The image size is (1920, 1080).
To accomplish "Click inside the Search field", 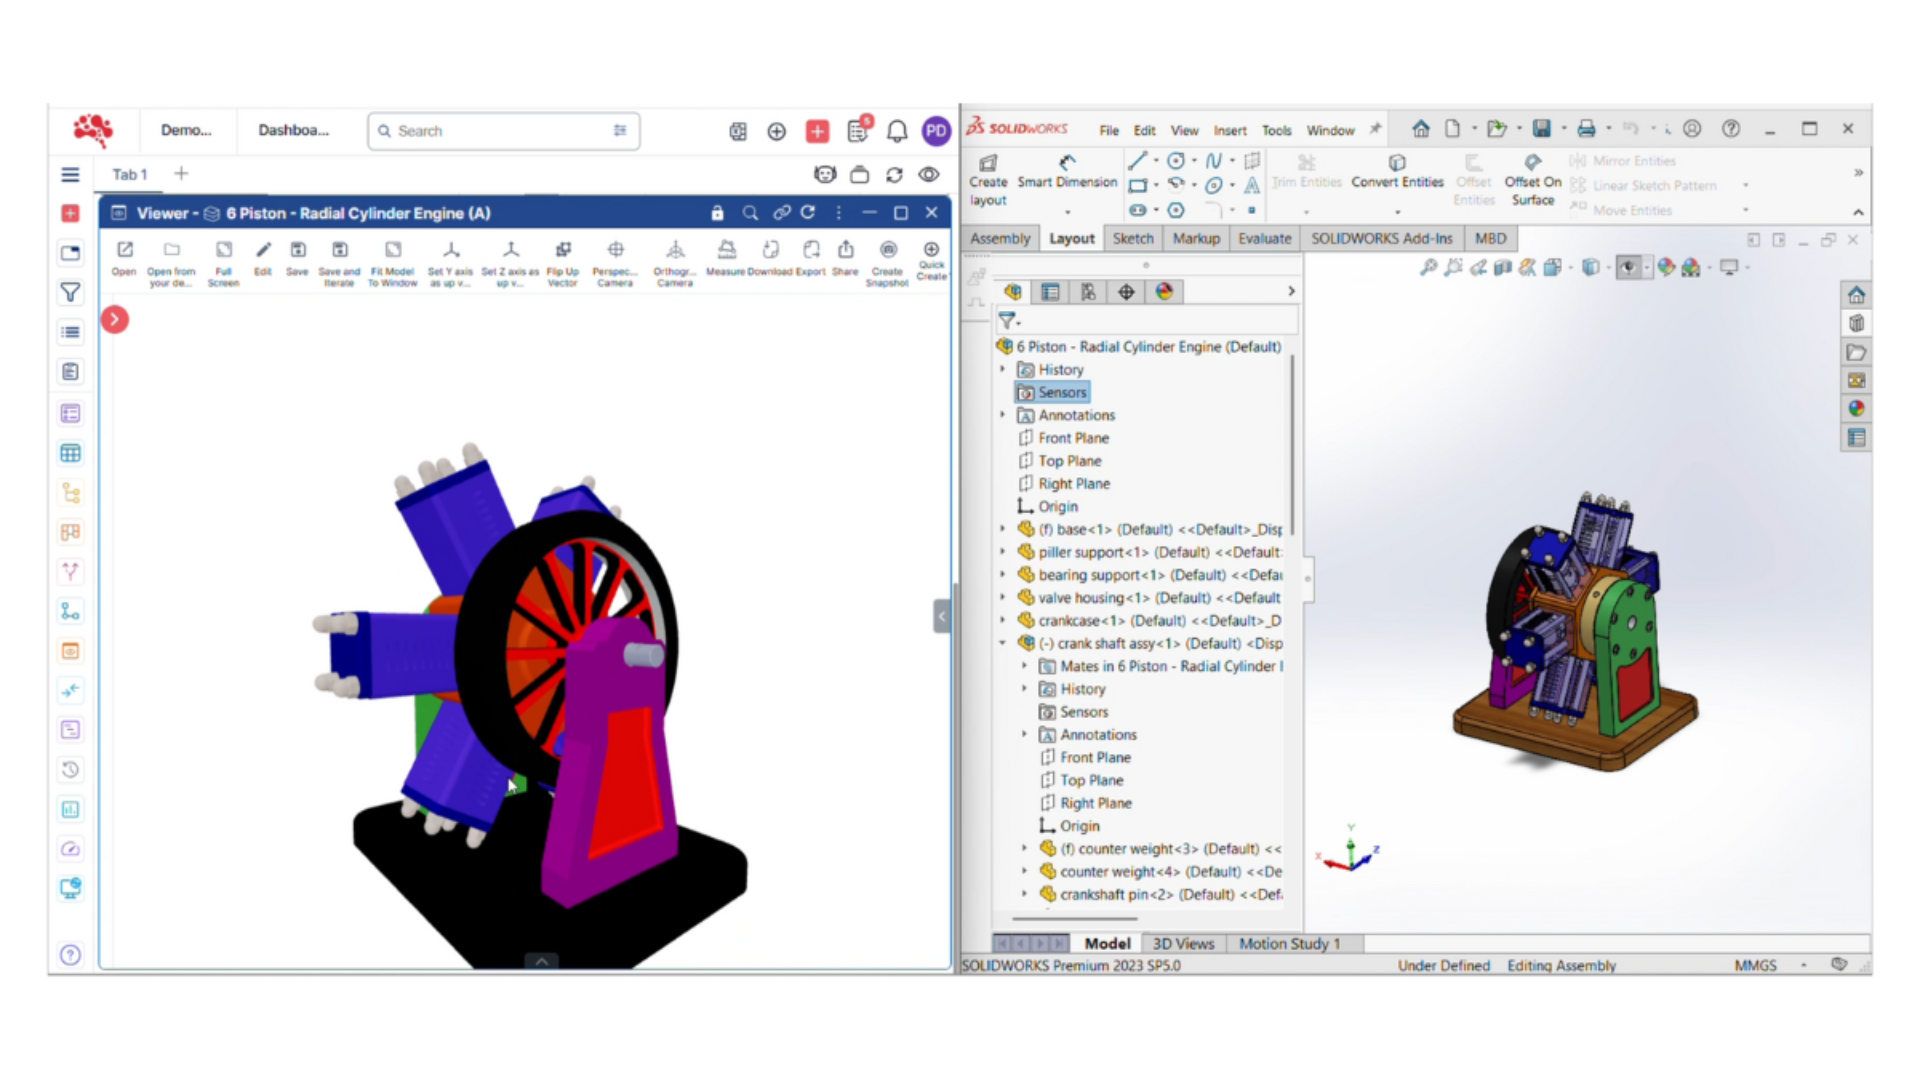I will tap(490, 131).
